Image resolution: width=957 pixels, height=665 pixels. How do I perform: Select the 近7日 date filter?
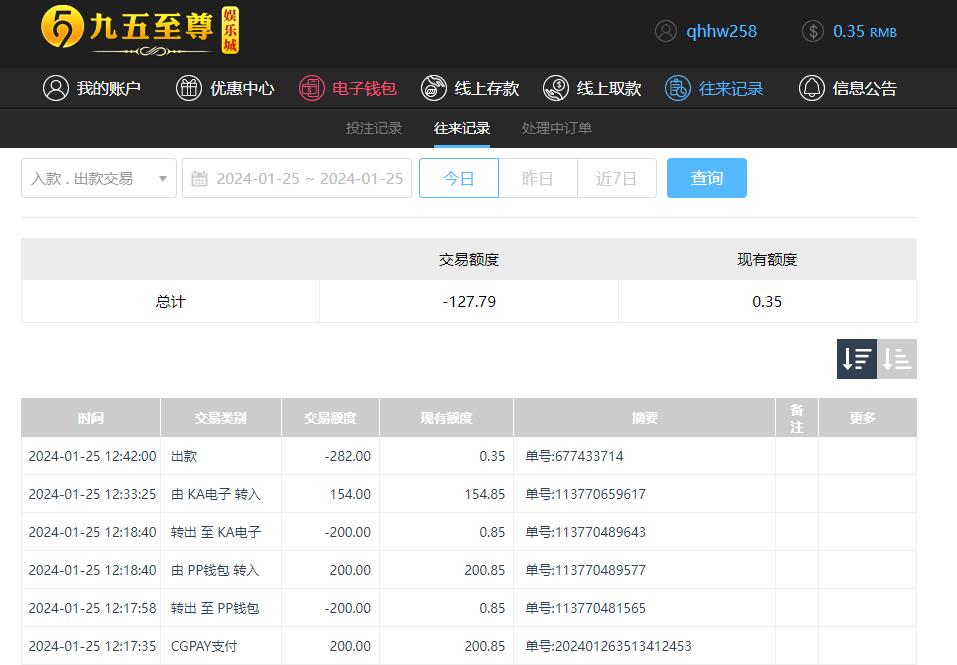[x=616, y=178]
